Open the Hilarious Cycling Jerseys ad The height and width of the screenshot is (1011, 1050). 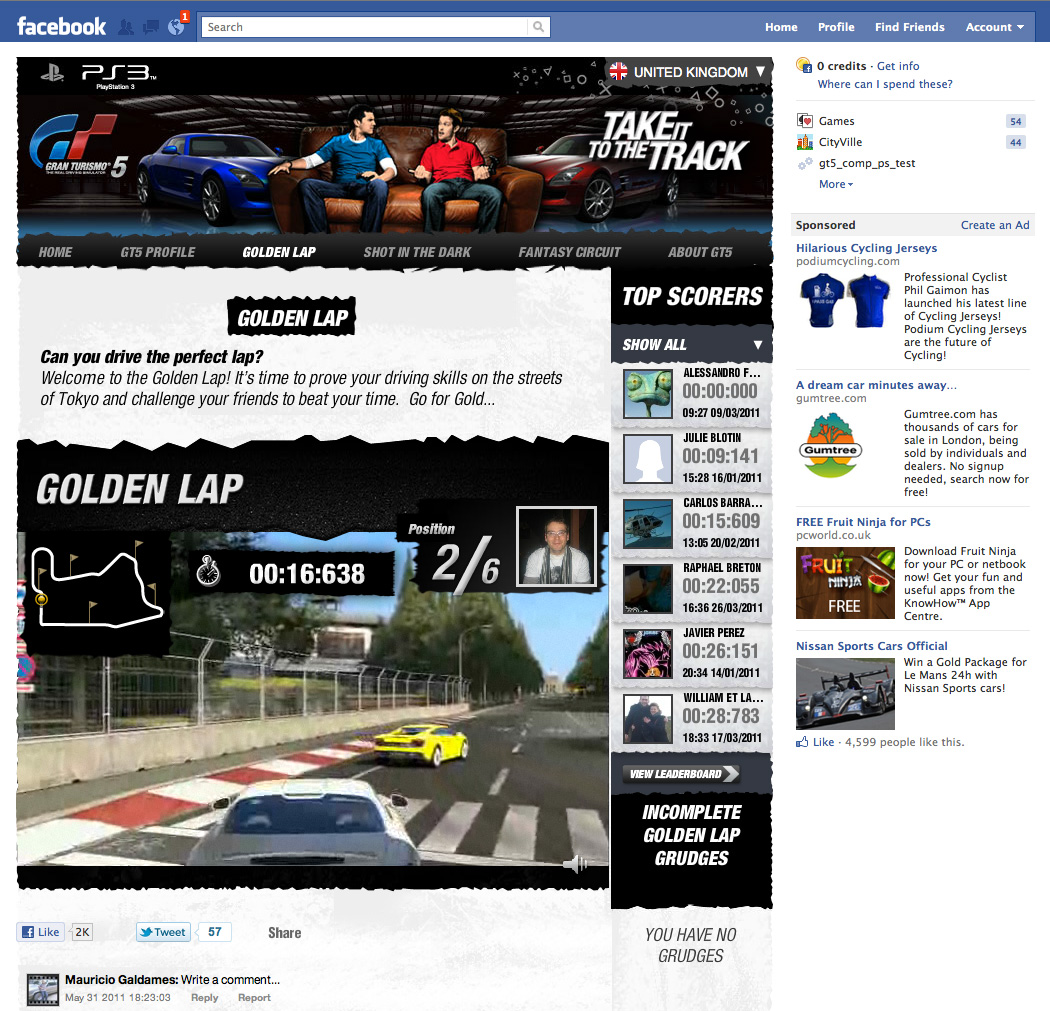pos(867,248)
